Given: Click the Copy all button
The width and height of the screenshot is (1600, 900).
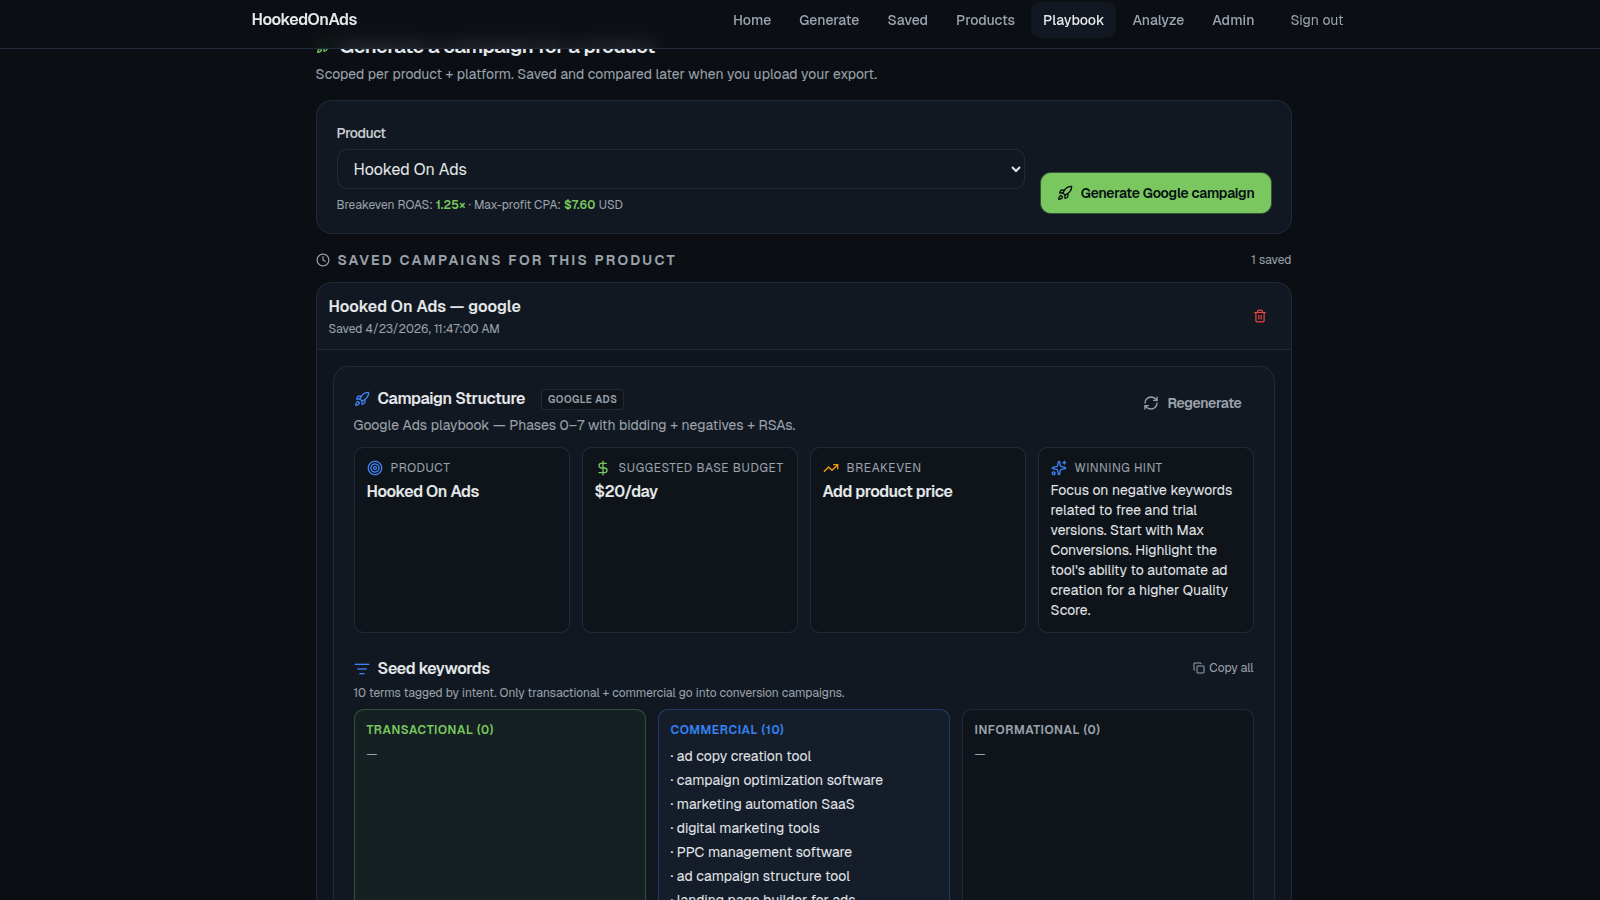Looking at the screenshot, I should (1223, 668).
